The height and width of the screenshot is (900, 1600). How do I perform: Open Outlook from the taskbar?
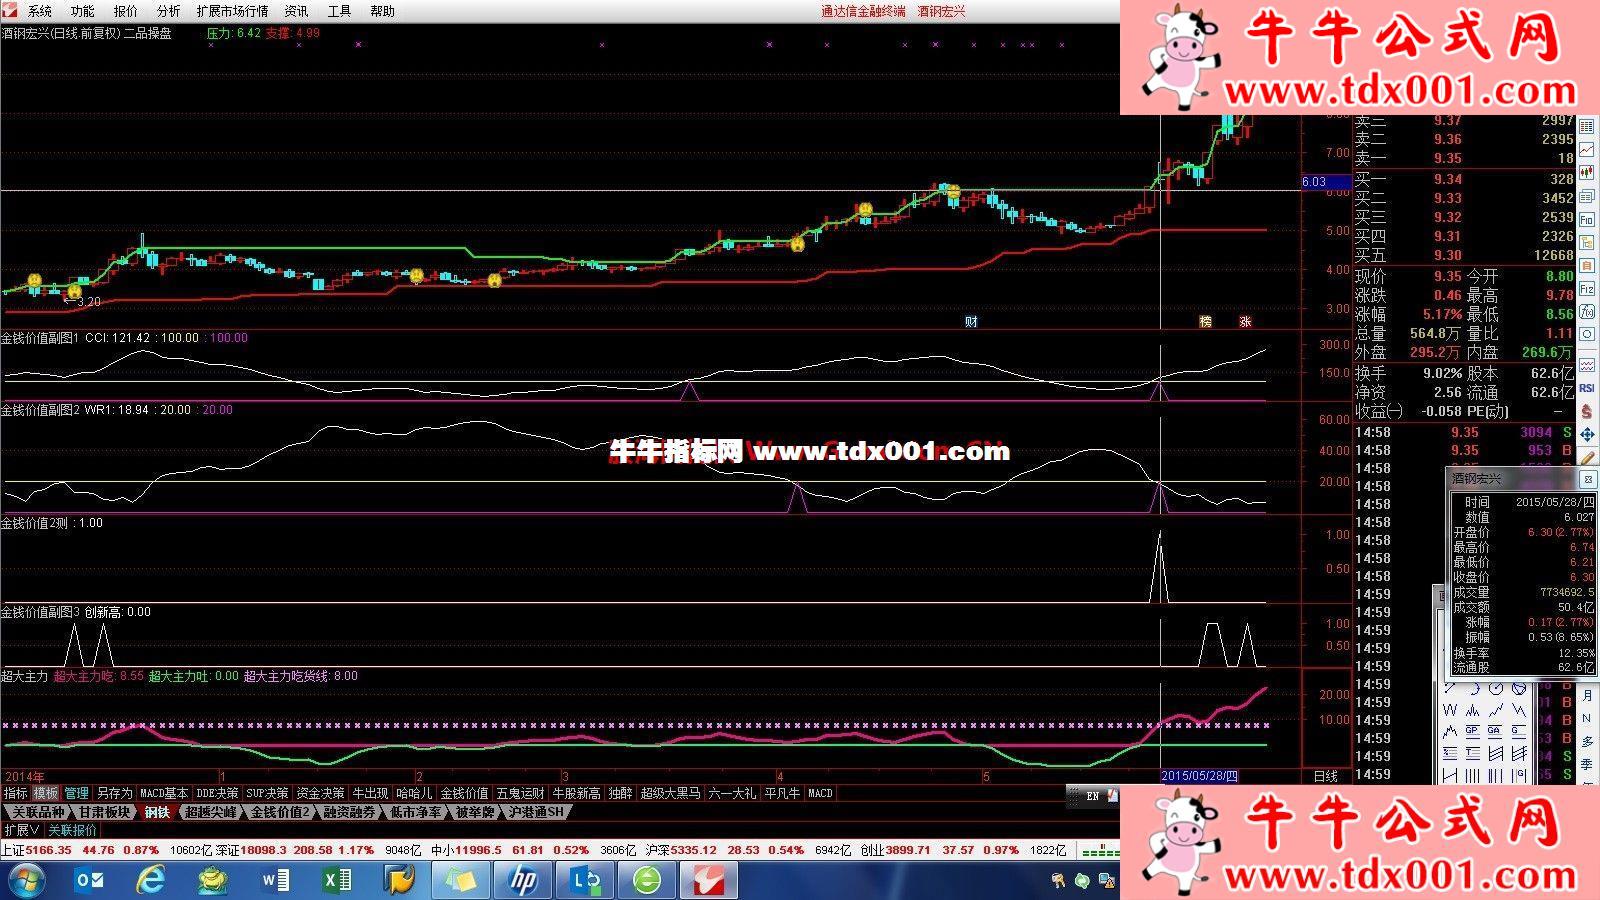pyautogui.click(x=90, y=880)
